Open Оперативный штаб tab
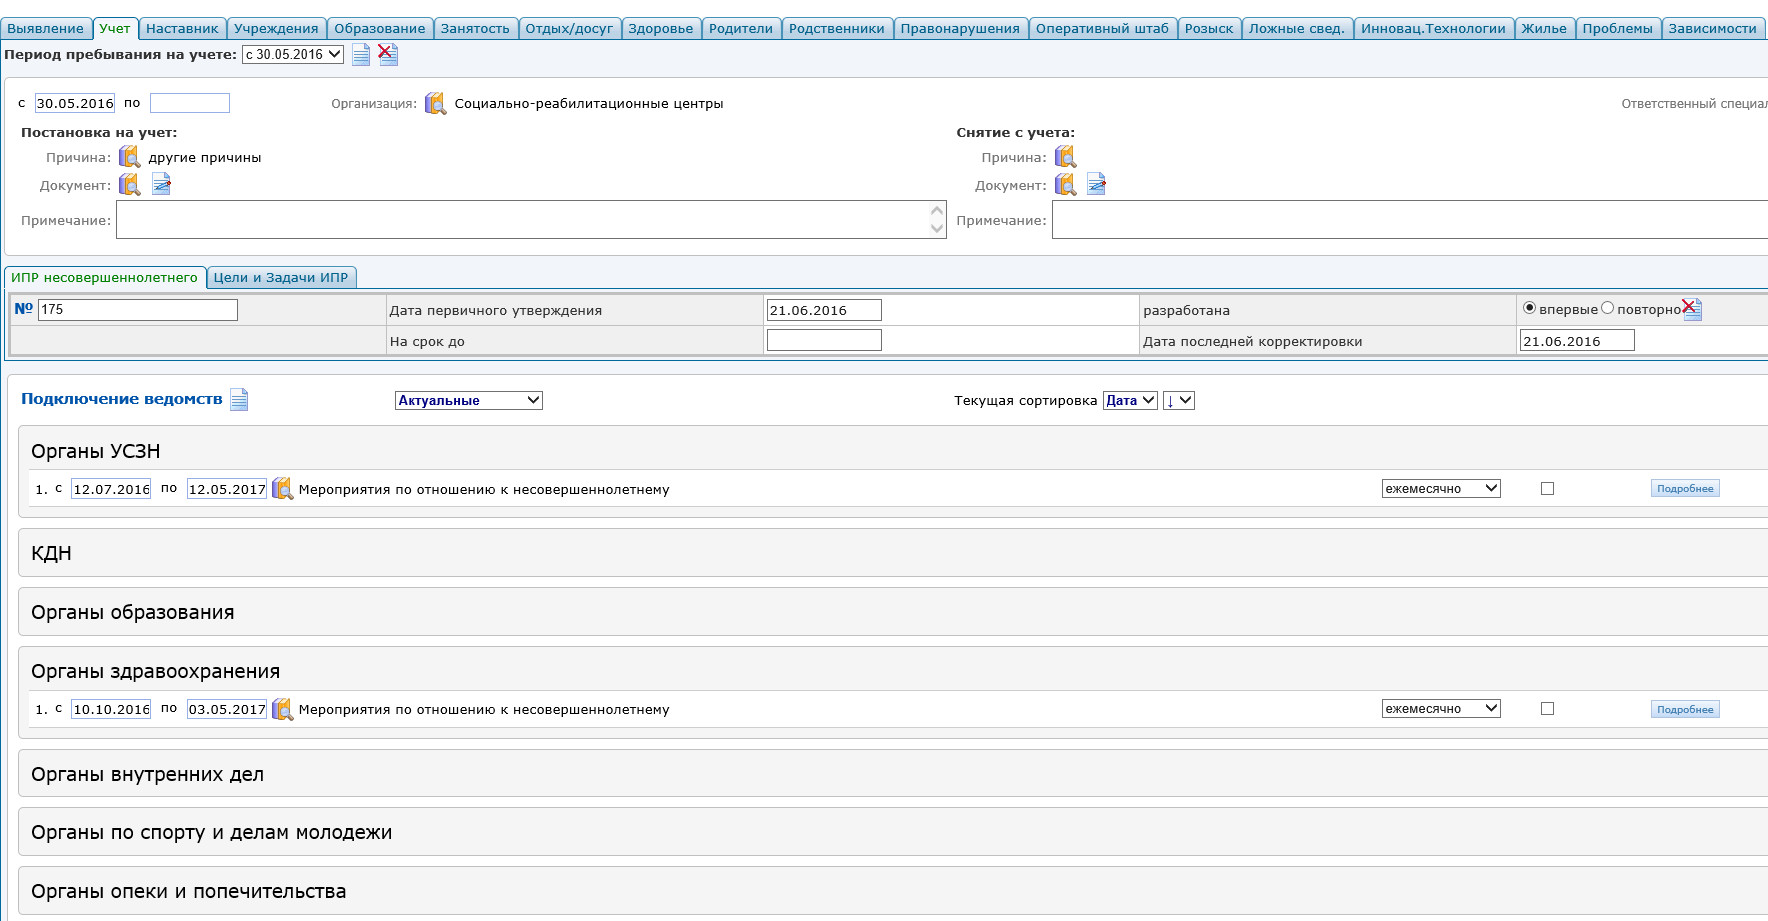 click(x=1102, y=28)
